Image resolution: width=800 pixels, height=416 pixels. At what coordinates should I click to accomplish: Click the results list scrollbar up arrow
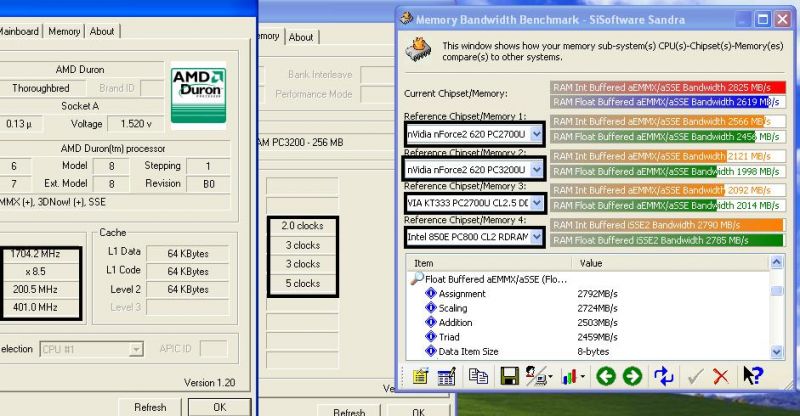(x=776, y=263)
